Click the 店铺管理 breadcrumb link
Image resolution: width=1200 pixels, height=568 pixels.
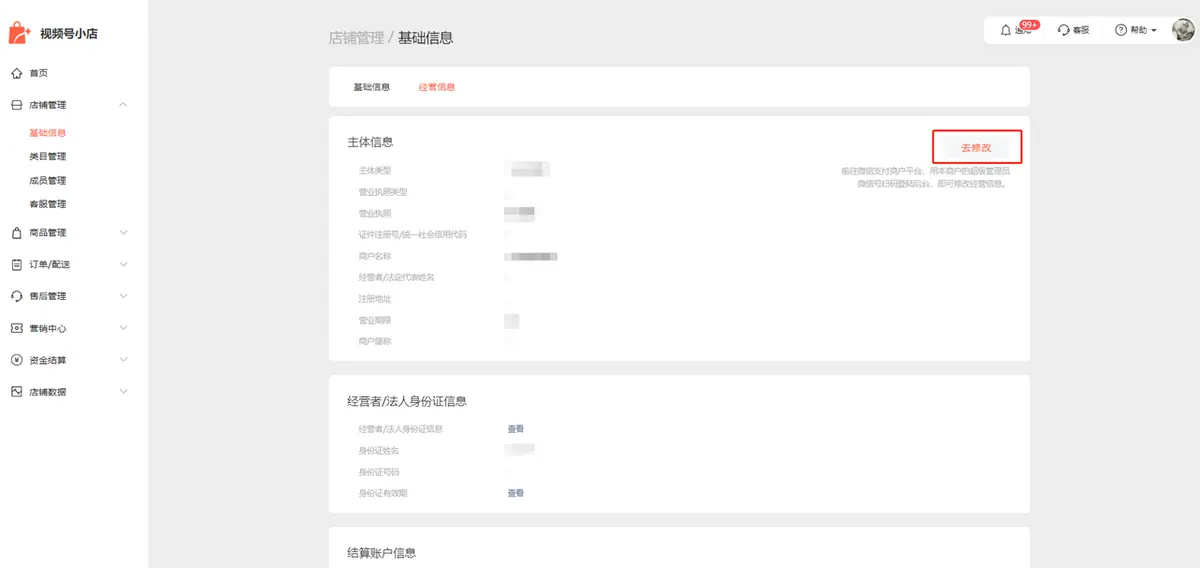[x=356, y=38]
